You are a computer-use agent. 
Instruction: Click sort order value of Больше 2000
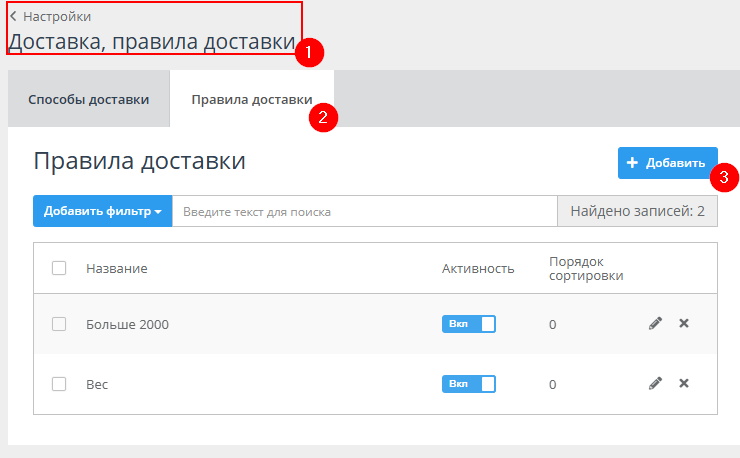553,324
